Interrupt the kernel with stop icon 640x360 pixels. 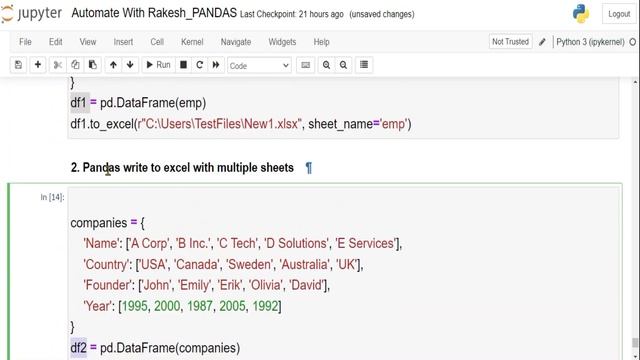point(184,65)
